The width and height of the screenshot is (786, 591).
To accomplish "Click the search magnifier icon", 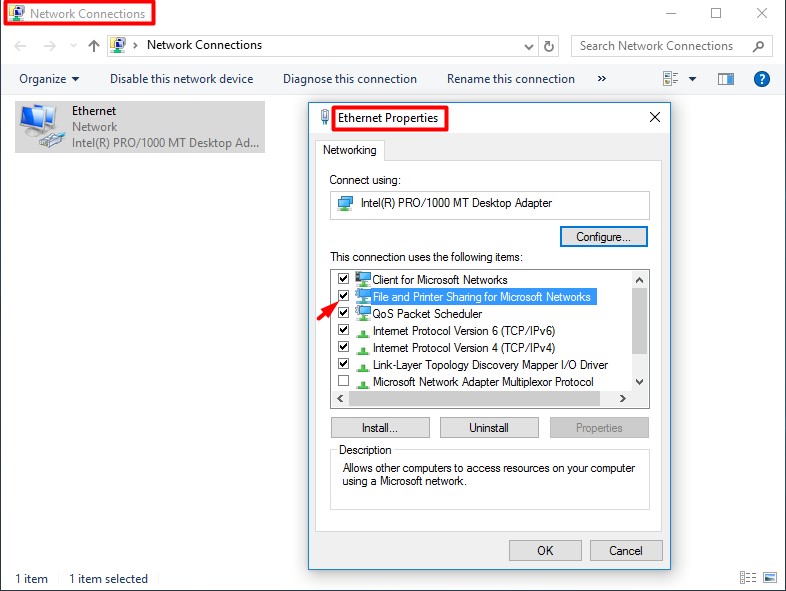I will pos(758,46).
